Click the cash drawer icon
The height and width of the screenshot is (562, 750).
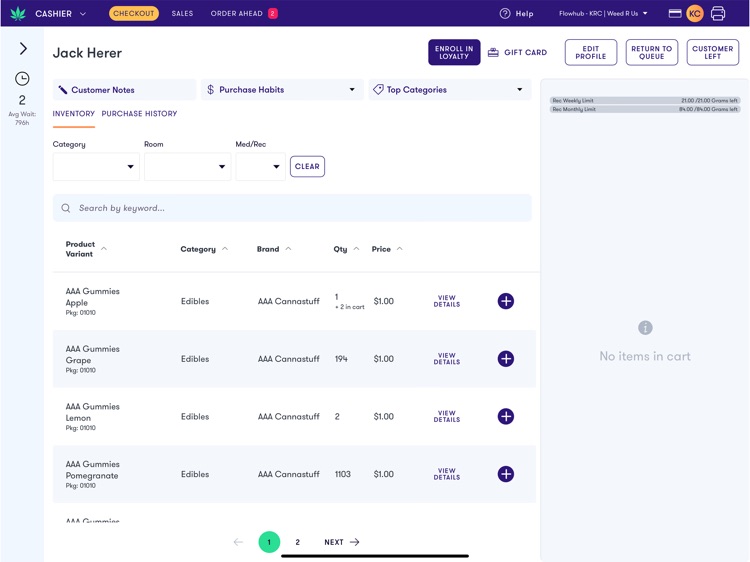675,13
